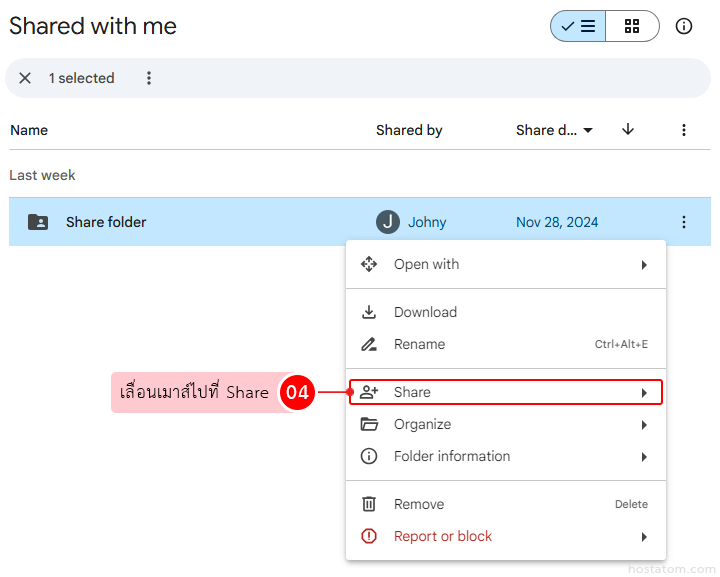Clear selection with the X icon
The height and width of the screenshot is (577, 720).
[25, 78]
